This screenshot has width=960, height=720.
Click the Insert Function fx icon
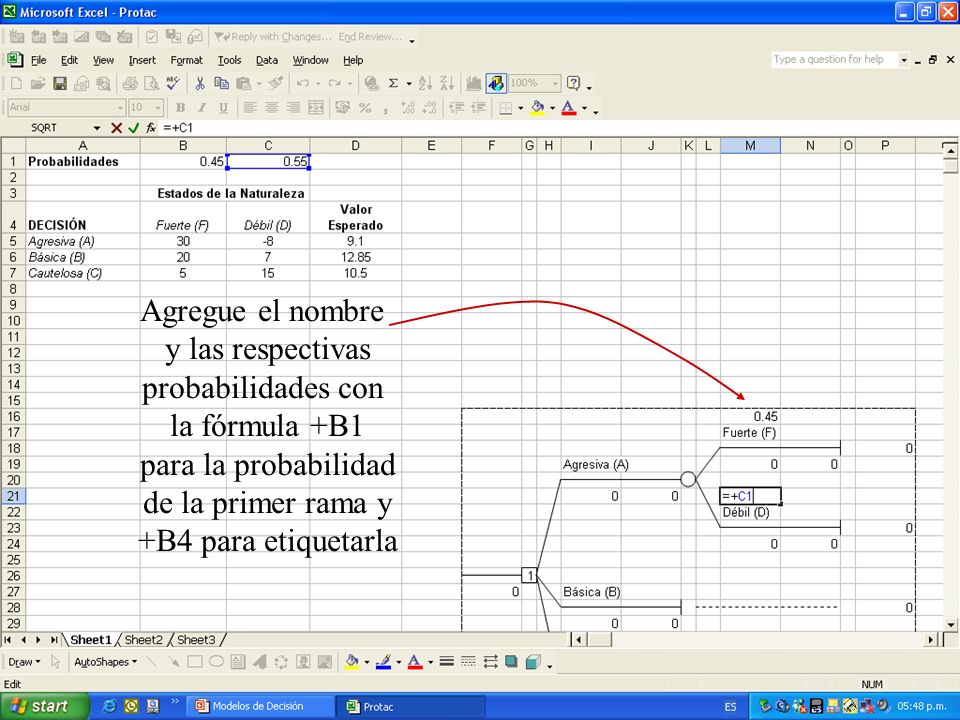pos(151,128)
